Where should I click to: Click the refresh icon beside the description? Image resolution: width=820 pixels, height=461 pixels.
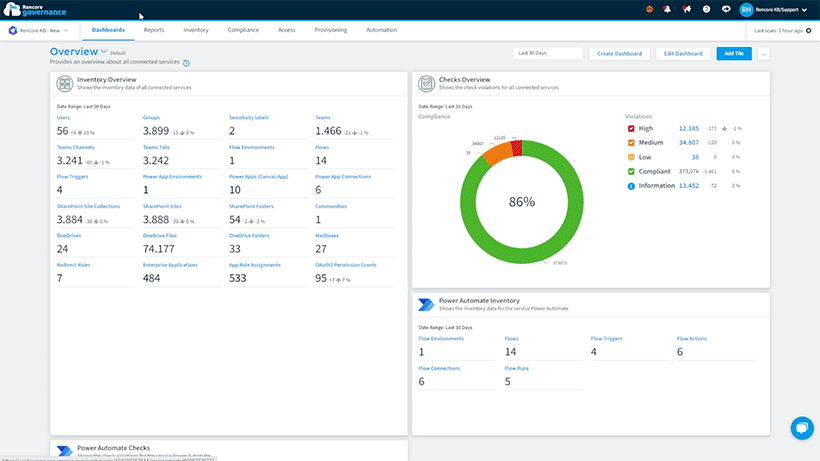(186, 63)
